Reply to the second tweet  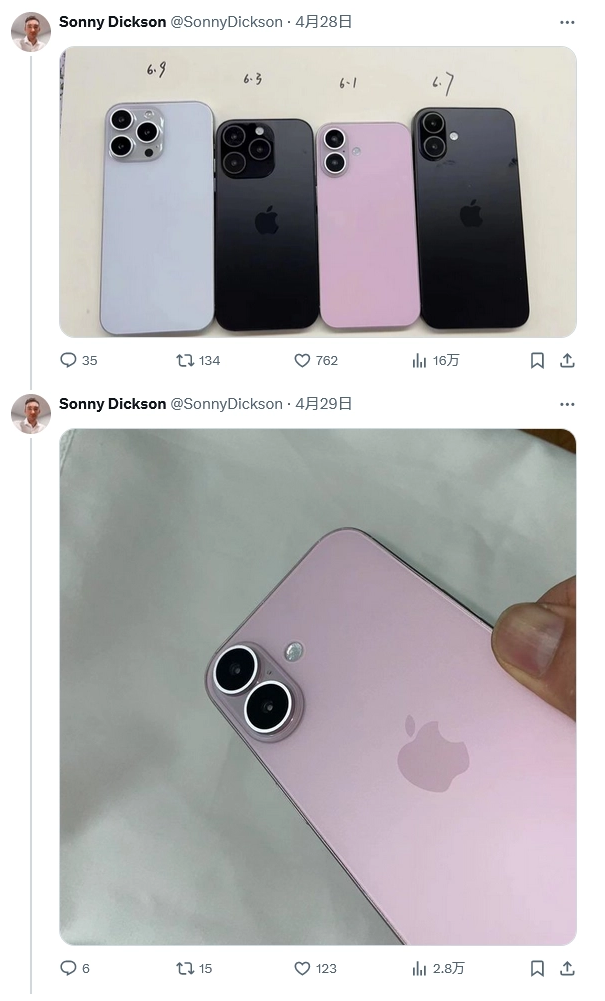67,968
